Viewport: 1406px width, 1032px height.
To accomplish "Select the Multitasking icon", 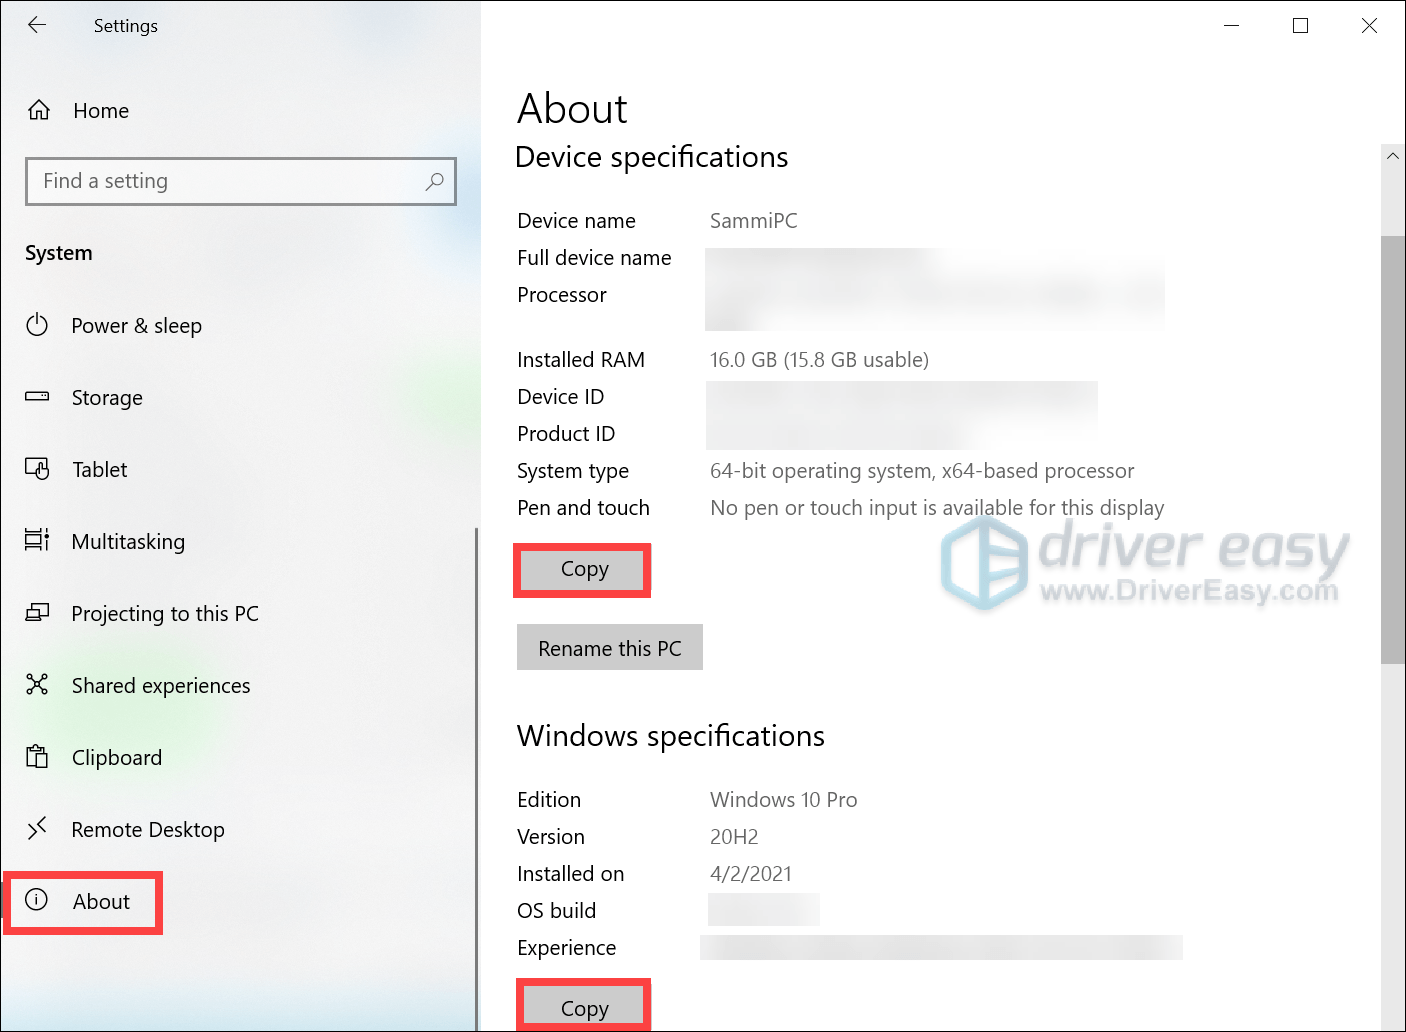I will 37,541.
